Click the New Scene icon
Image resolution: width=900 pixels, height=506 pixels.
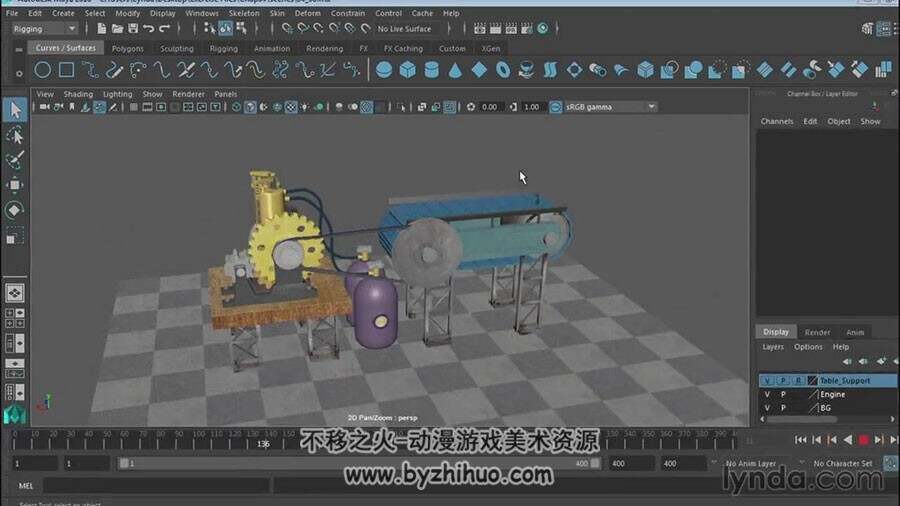(x=102, y=28)
